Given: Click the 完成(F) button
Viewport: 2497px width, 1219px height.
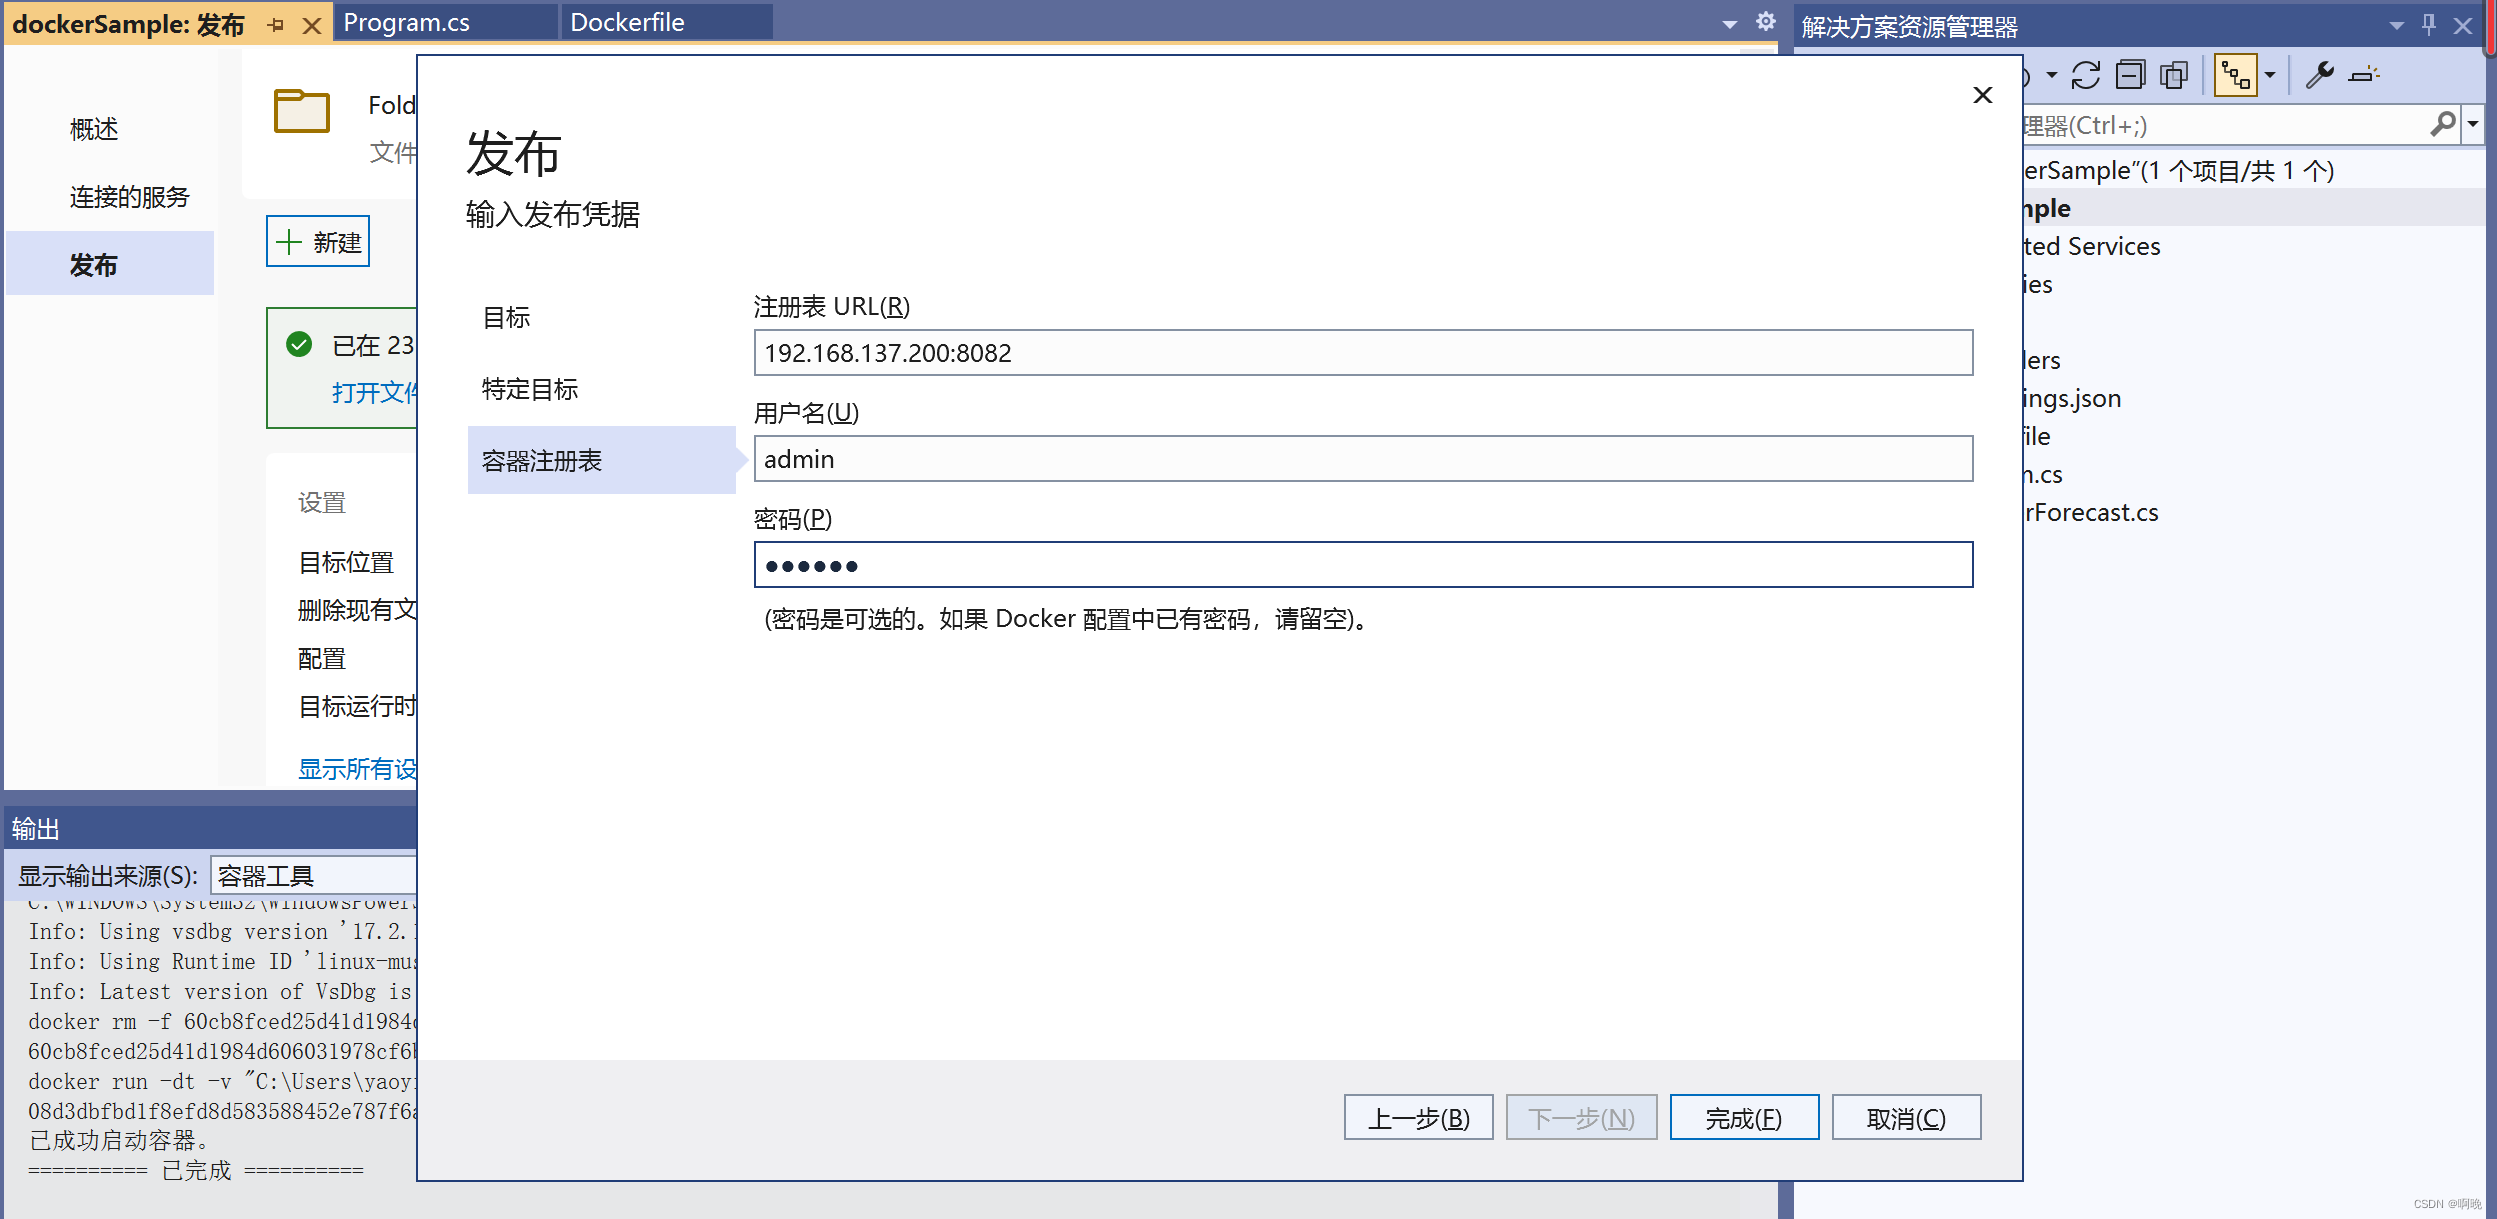Looking at the screenshot, I should (1744, 1117).
